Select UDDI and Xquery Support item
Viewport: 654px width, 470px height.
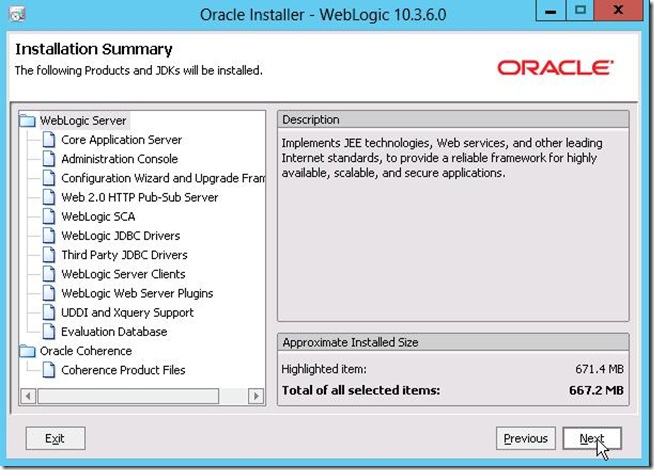click(x=127, y=312)
